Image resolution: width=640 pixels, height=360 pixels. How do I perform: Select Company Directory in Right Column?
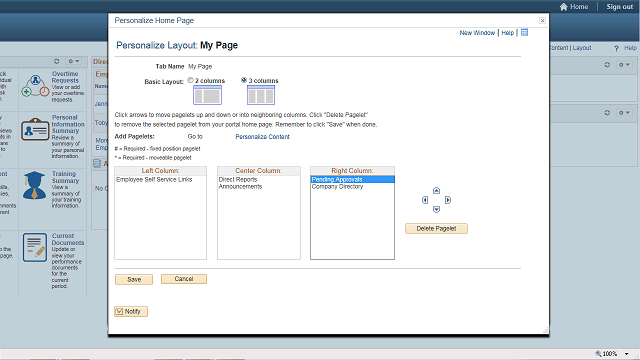coord(337,187)
